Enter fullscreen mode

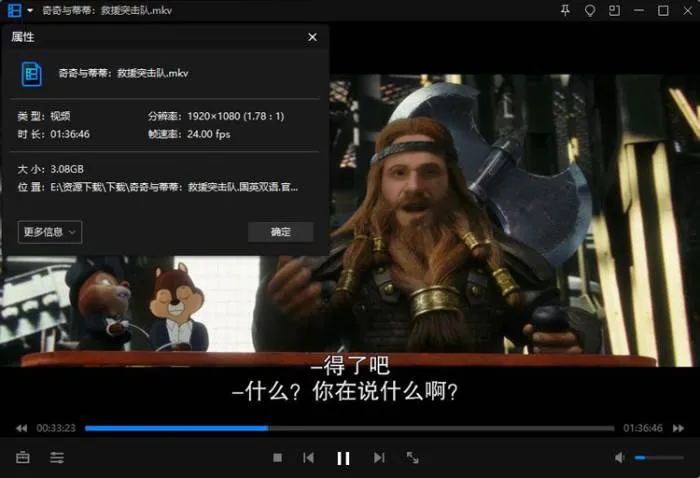pyautogui.click(x=412, y=458)
